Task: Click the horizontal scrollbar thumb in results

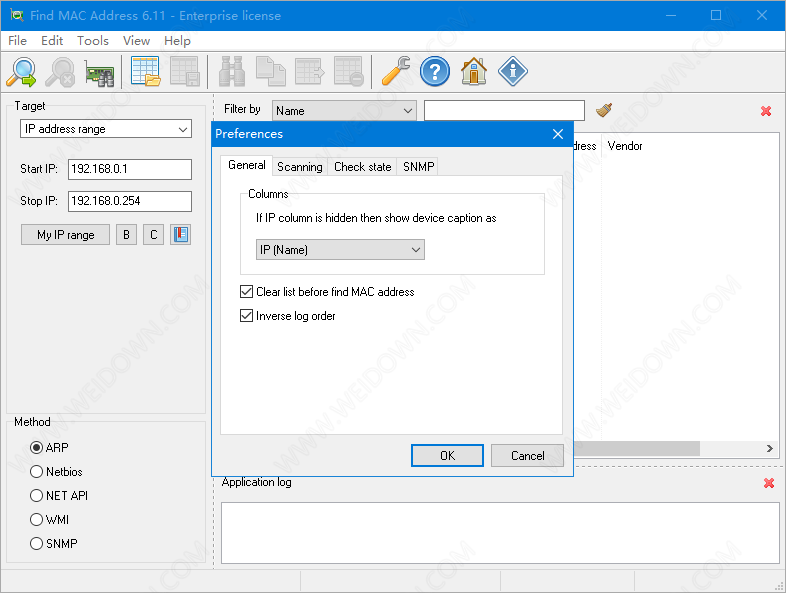Action: click(637, 449)
